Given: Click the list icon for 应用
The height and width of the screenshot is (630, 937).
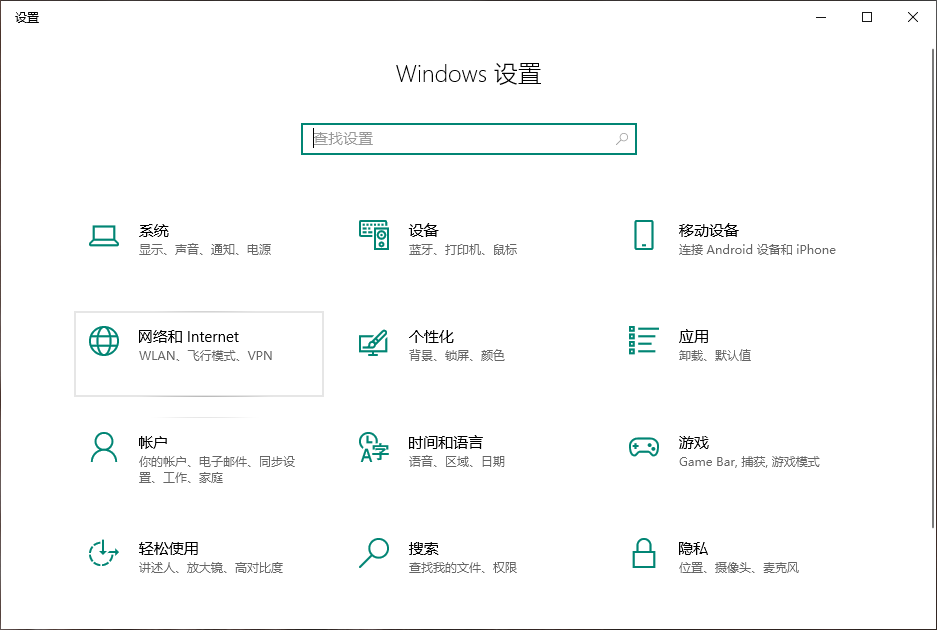Looking at the screenshot, I should pos(643,341).
